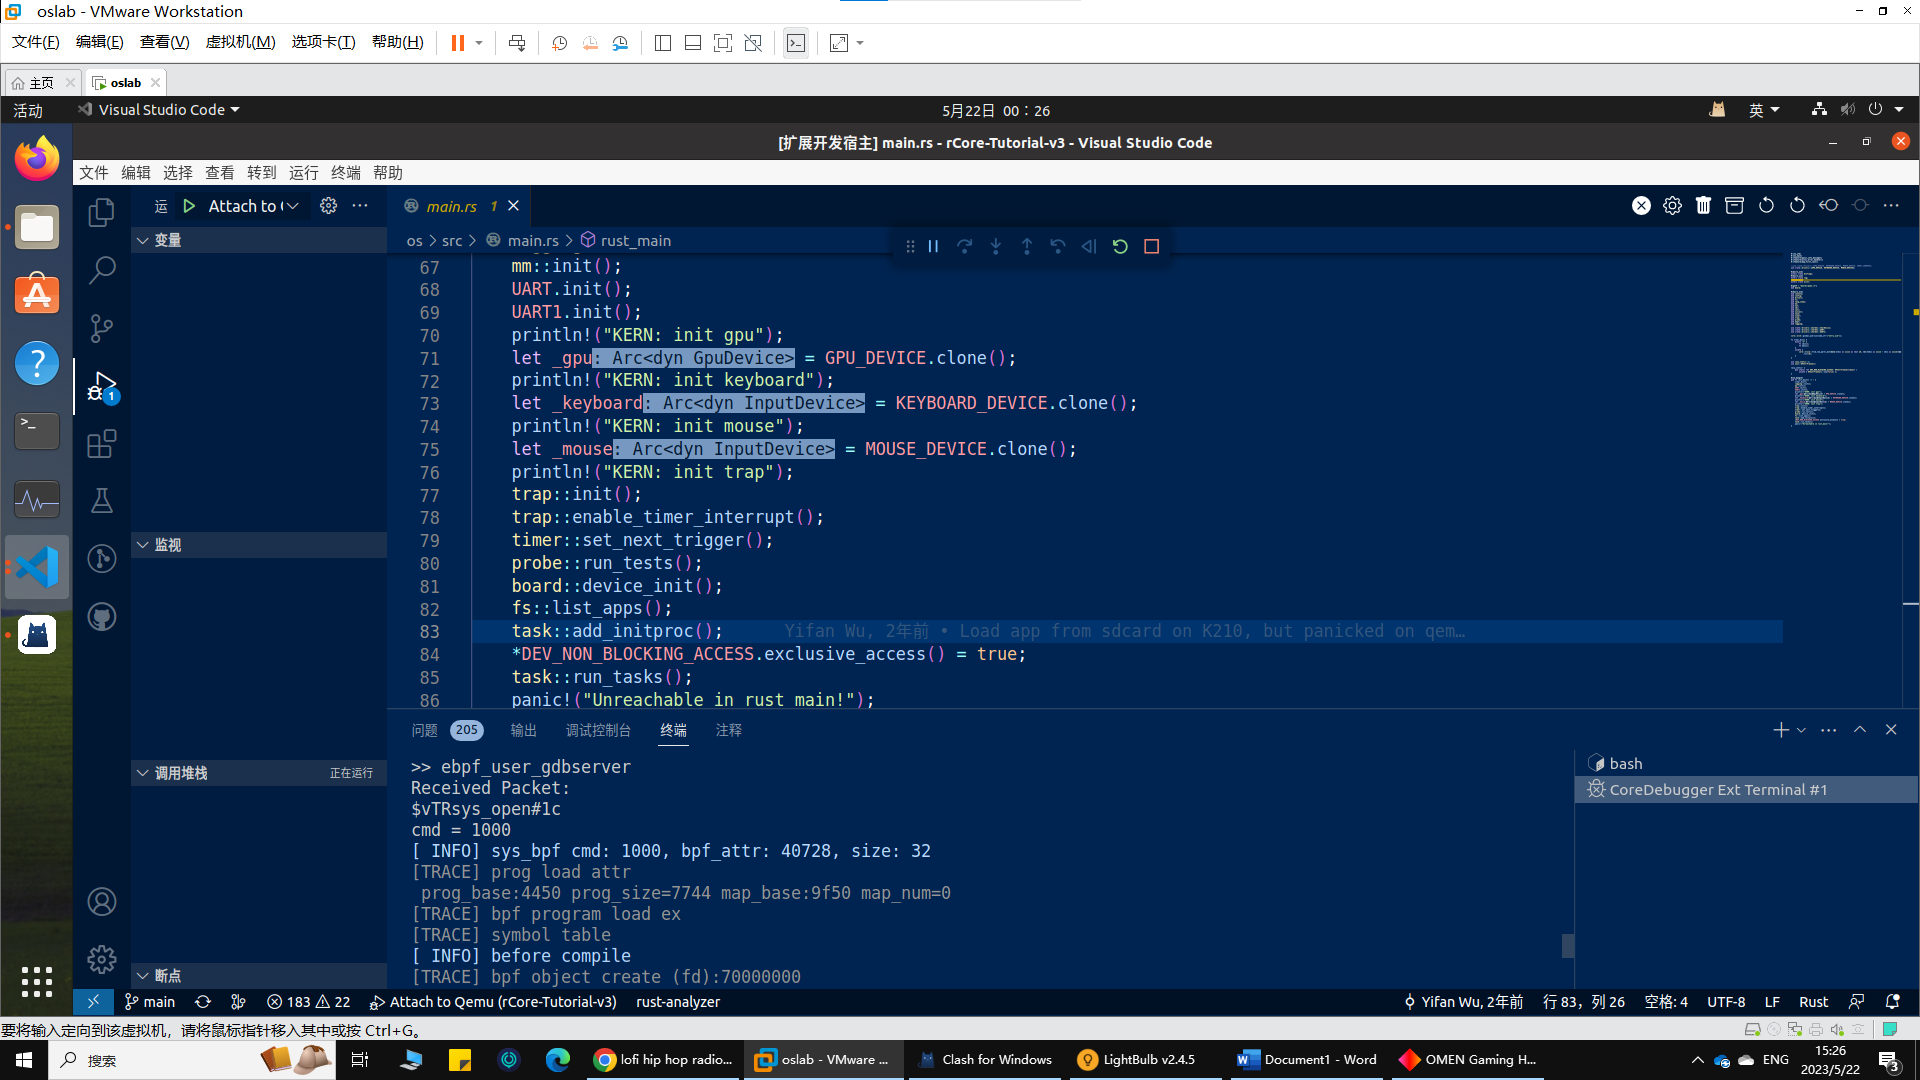1920x1080 pixels.
Task: Open the Testing flask icon
Action: [101, 501]
